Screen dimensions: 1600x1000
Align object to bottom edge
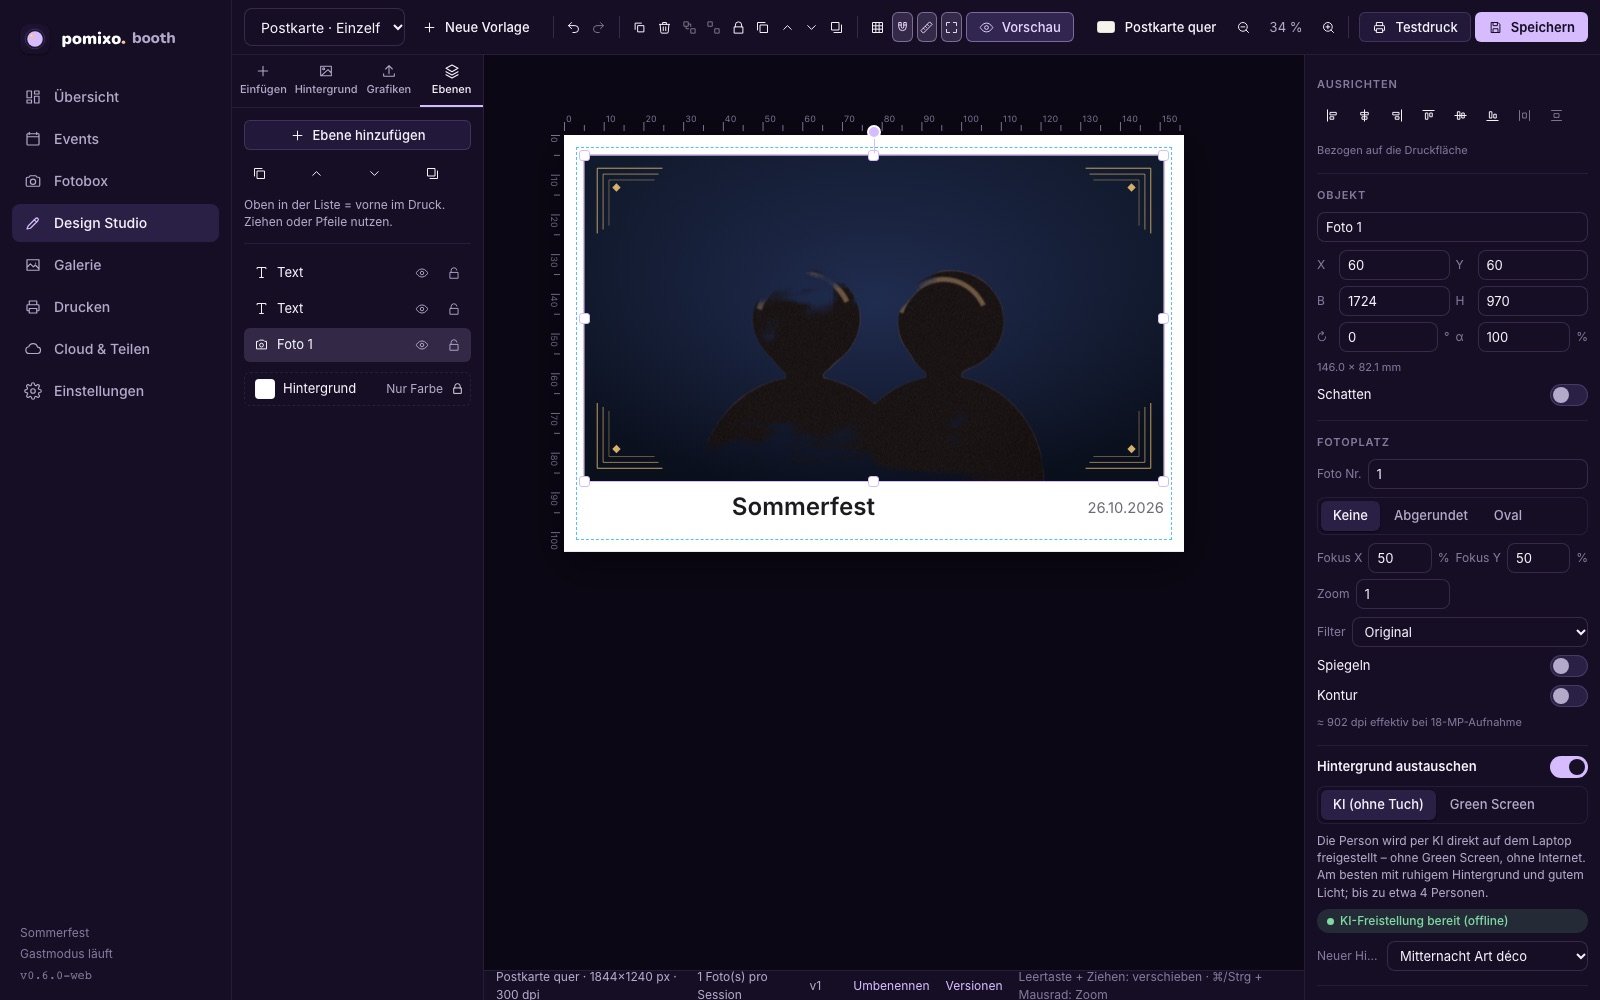point(1492,116)
